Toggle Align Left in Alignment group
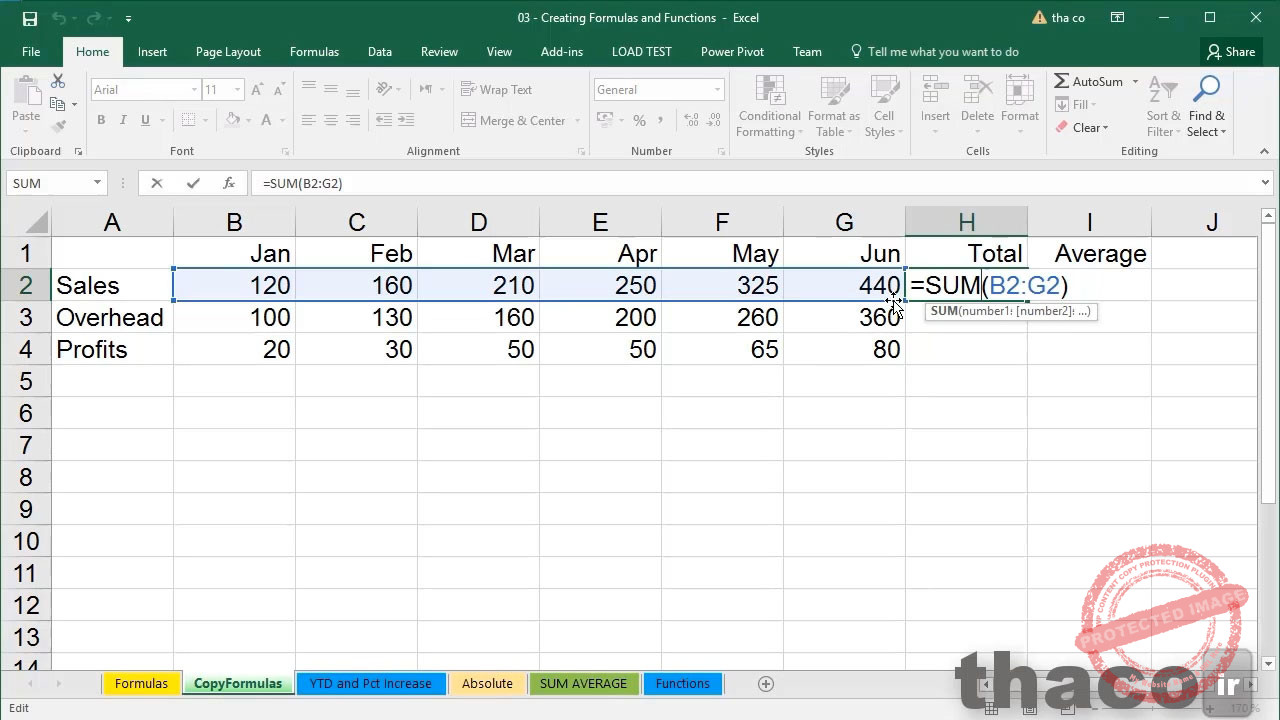The height and width of the screenshot is (720, 1280). pos(309,120)
